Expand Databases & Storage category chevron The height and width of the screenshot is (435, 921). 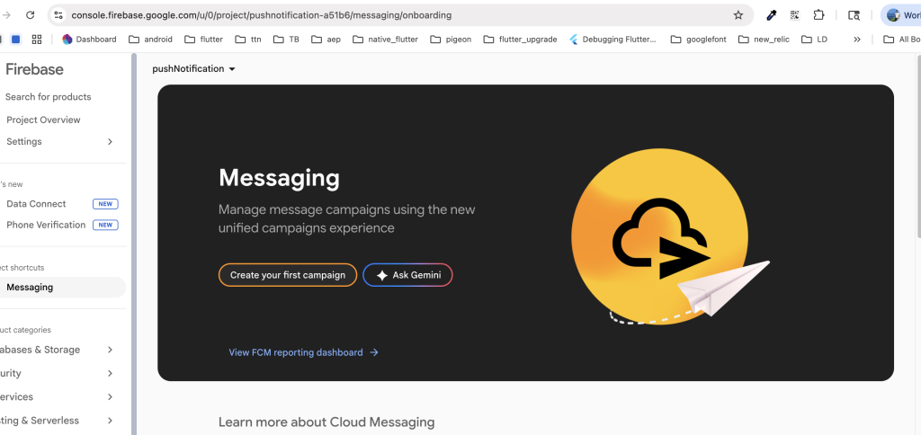110,349
